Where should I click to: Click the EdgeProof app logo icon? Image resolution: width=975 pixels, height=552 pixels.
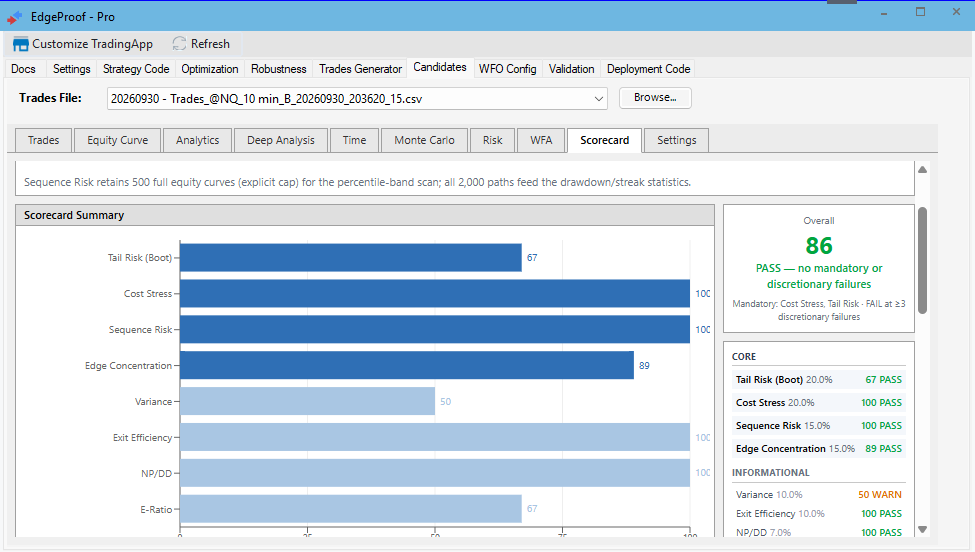coord(14,17)
